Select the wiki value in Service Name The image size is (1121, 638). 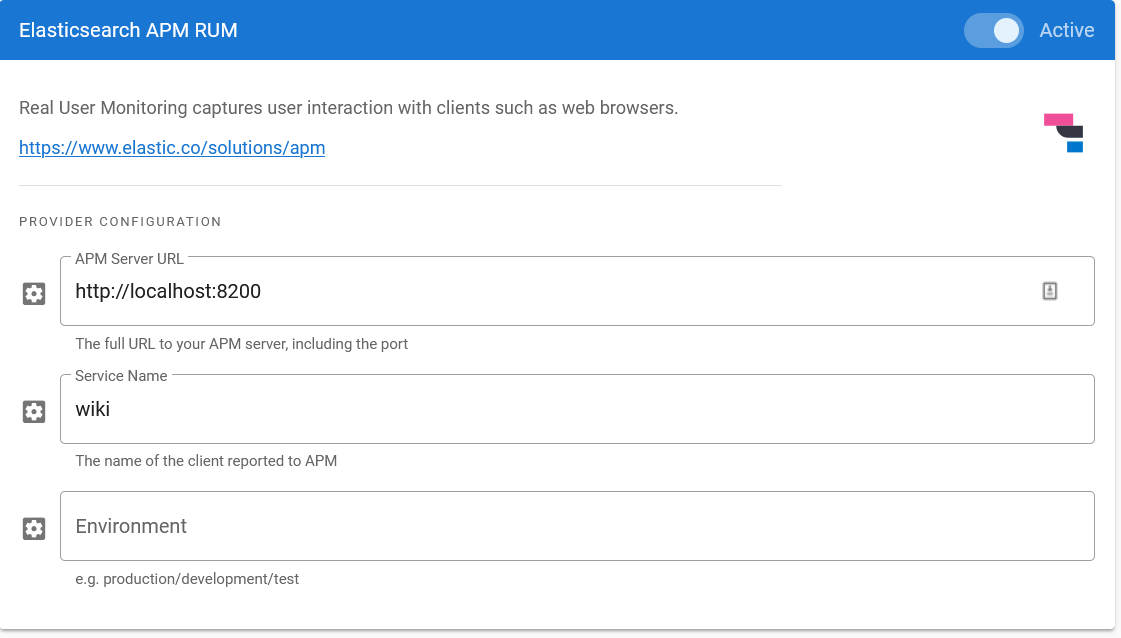[93, 408]
